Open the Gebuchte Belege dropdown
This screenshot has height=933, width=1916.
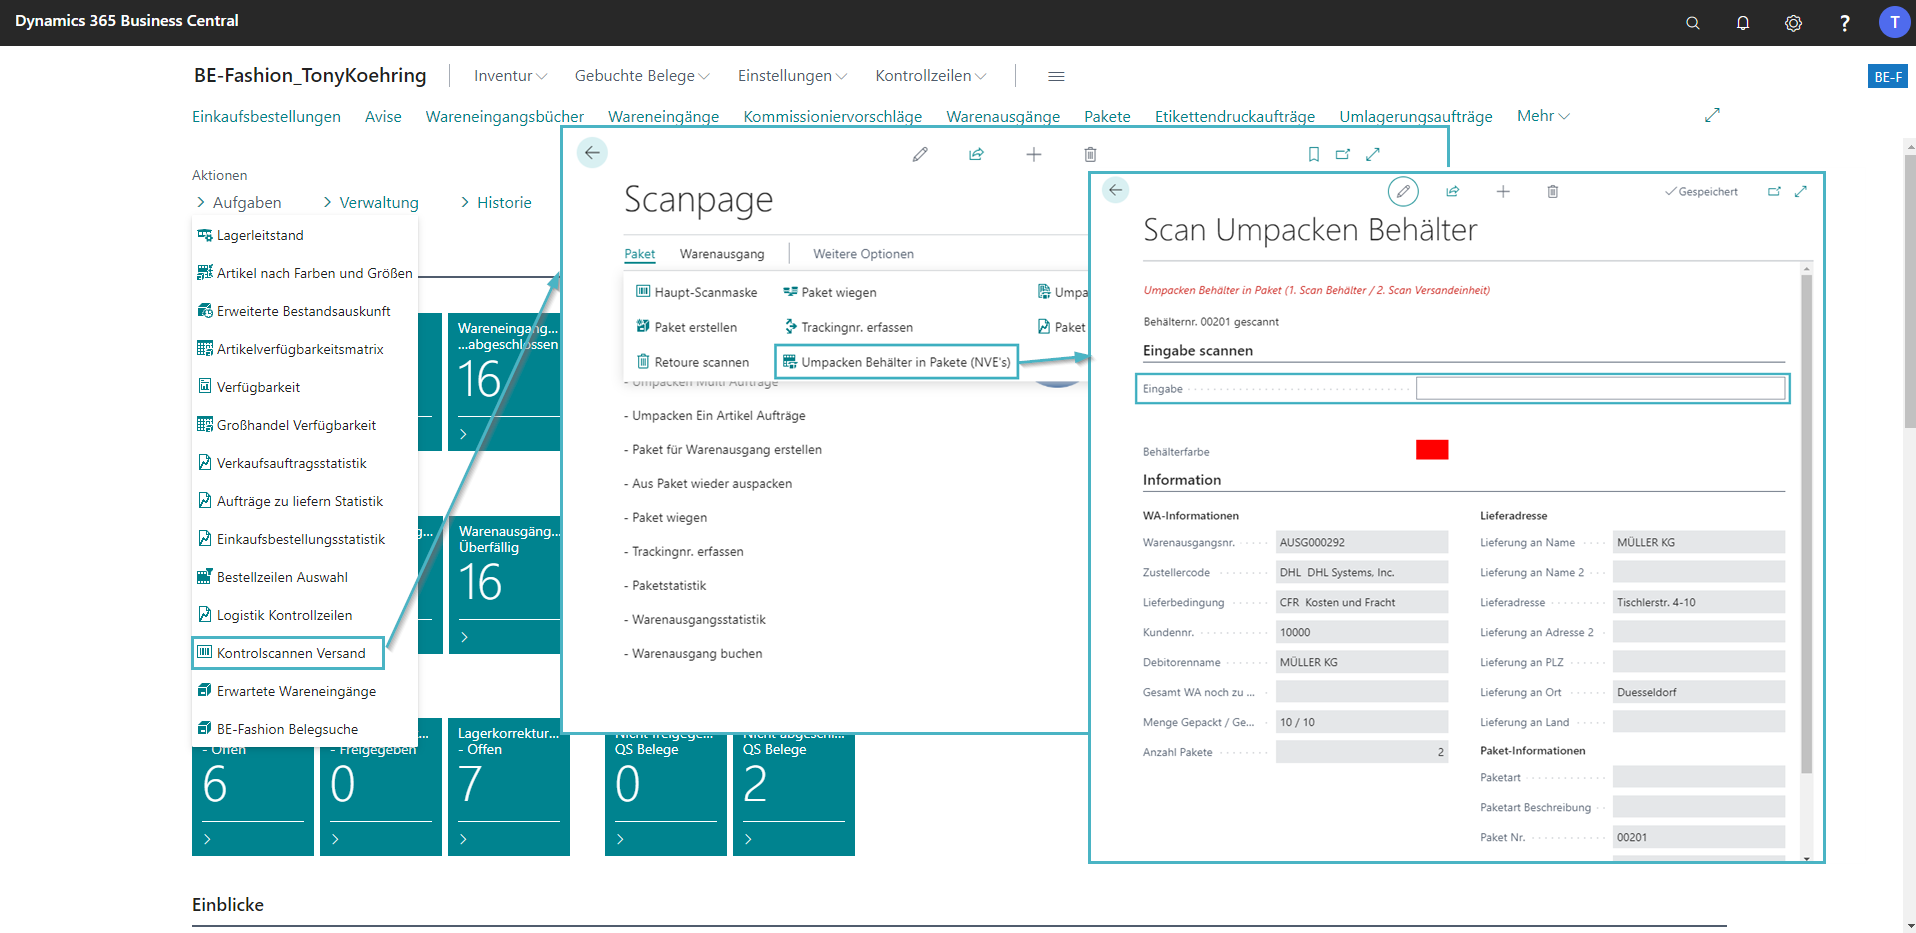point(641,76)
